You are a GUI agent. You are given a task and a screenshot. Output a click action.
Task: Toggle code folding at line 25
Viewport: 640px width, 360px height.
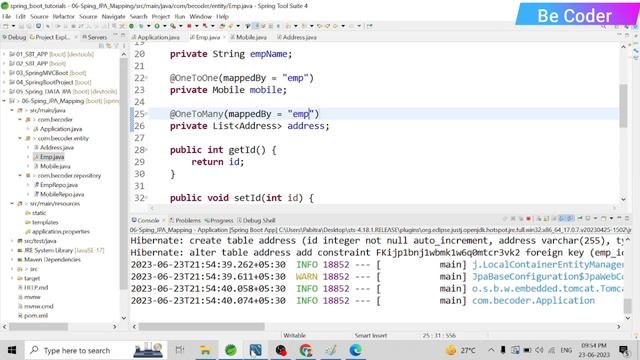point(147,113)
